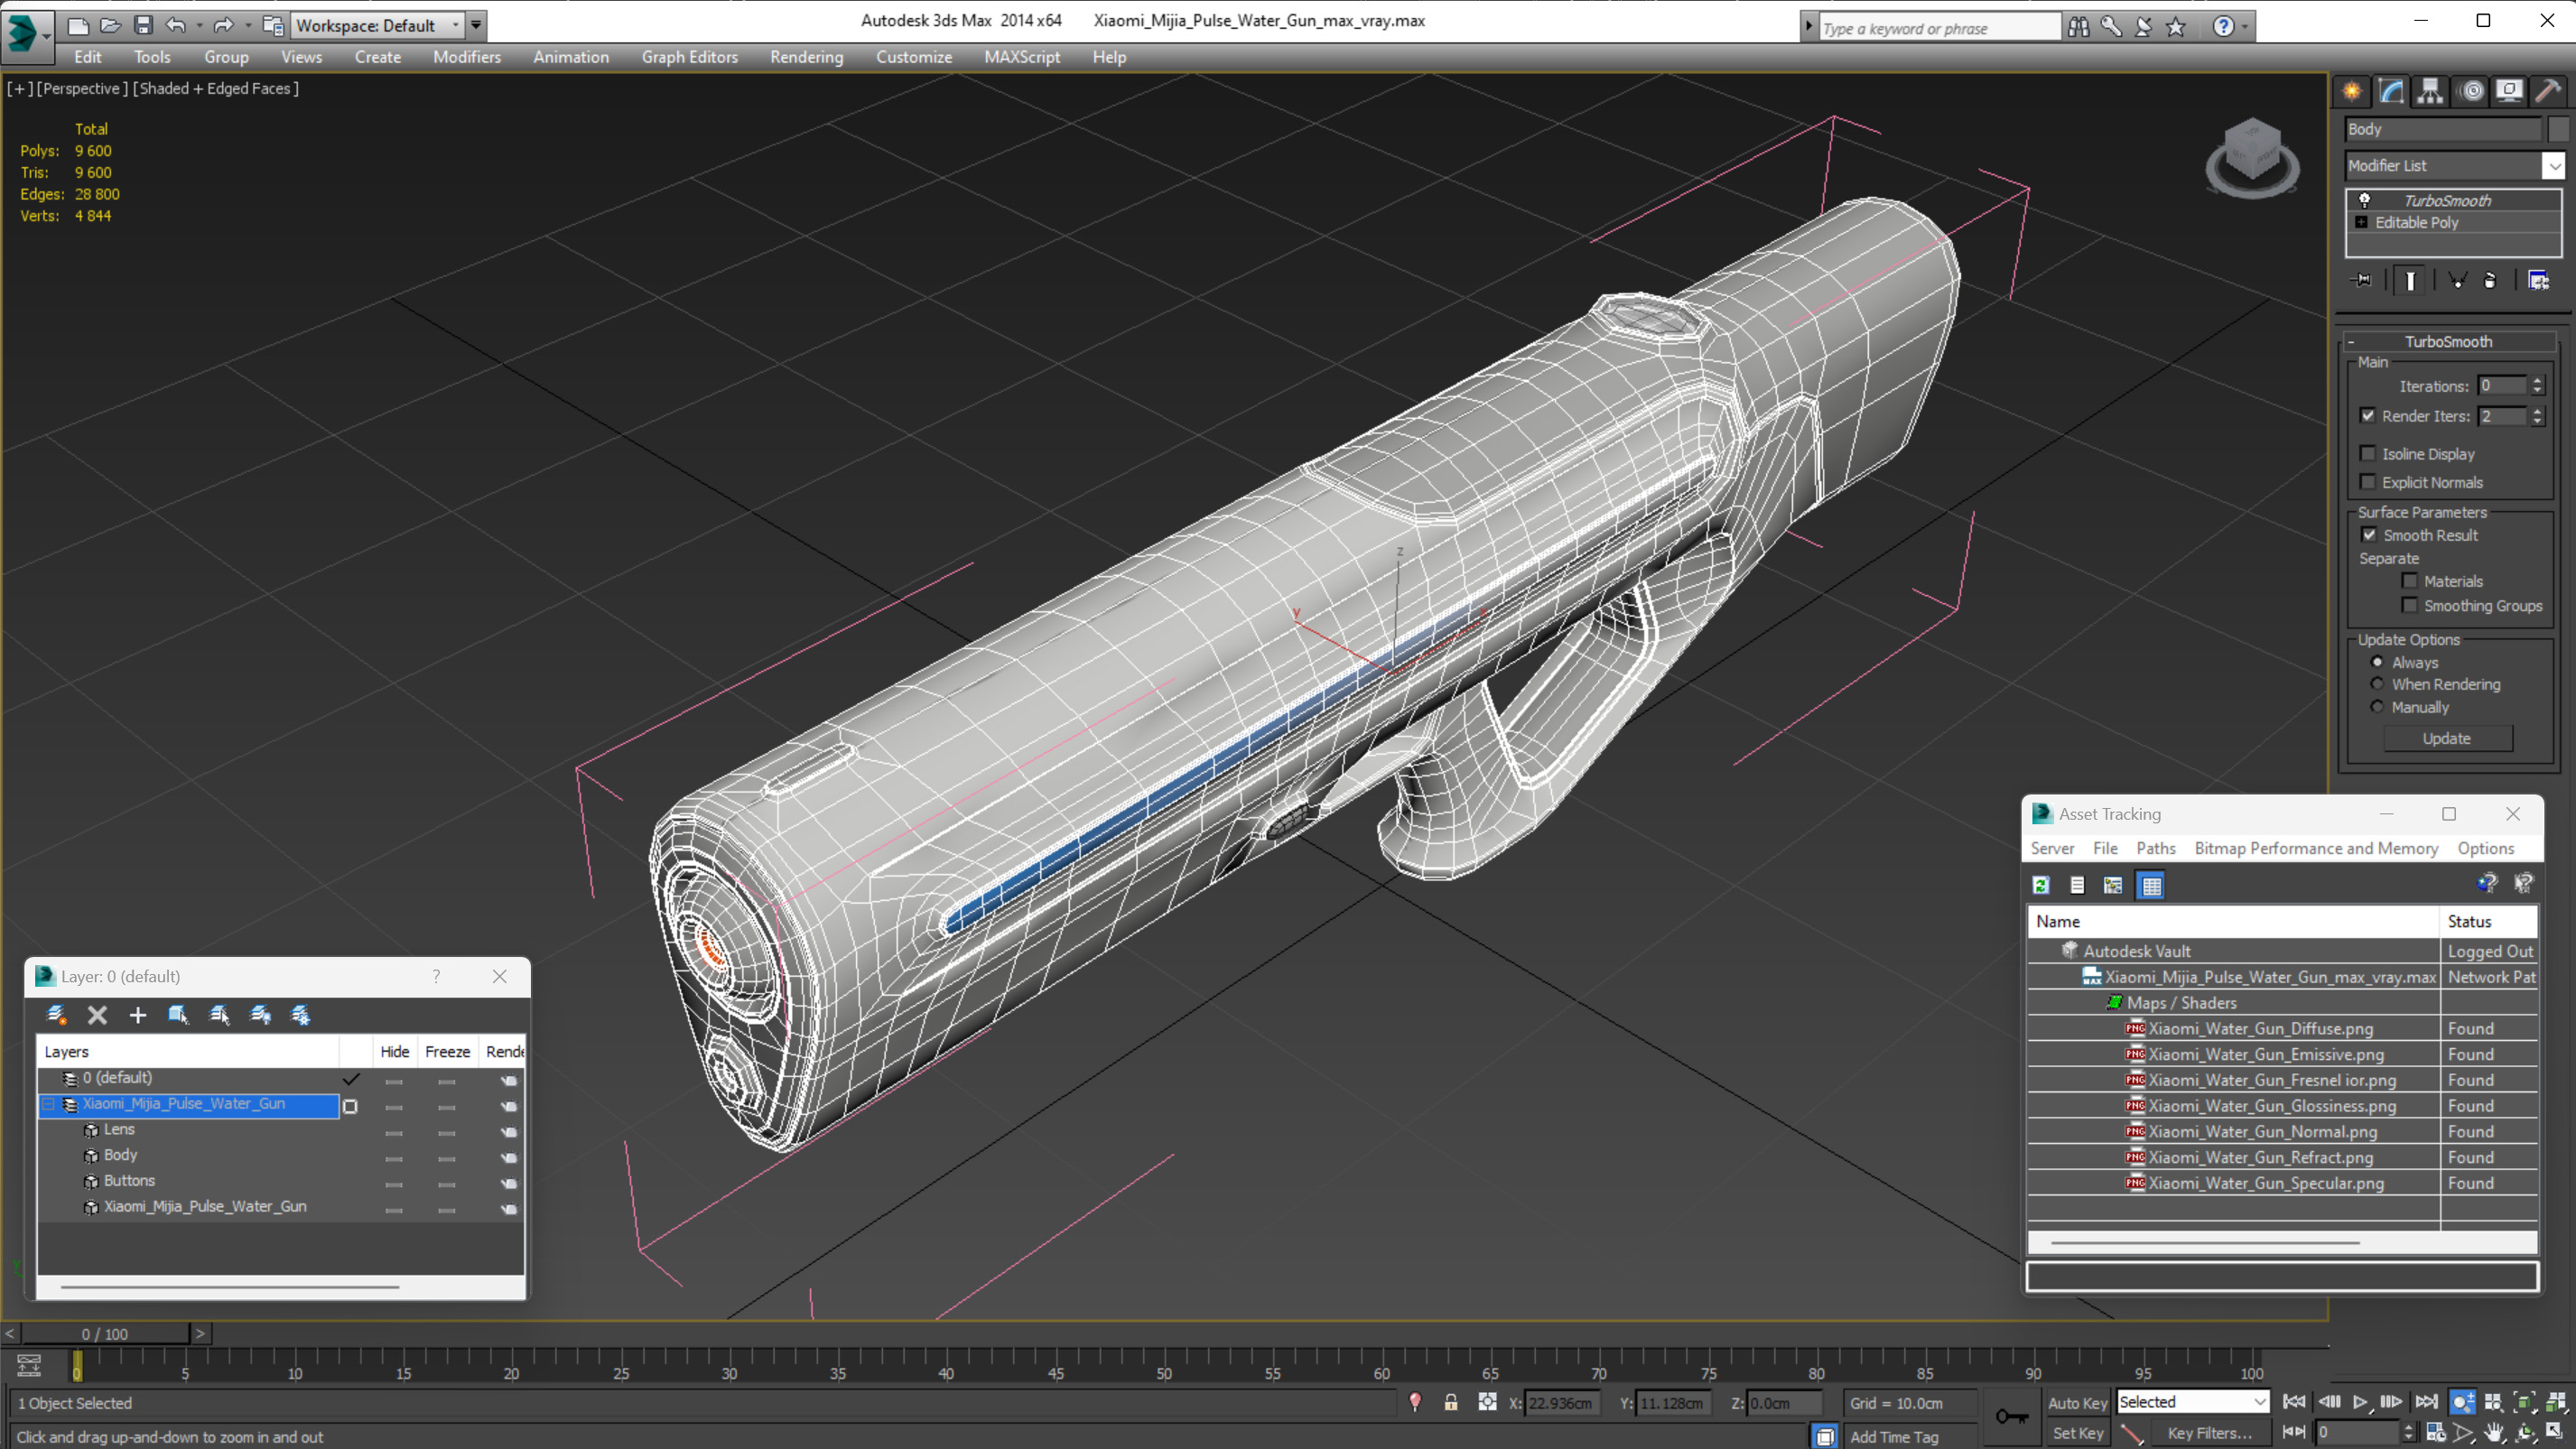Screen dimensions: 2576x1449
Task: Open the Graph Editors menu
Action: point(689,57)
